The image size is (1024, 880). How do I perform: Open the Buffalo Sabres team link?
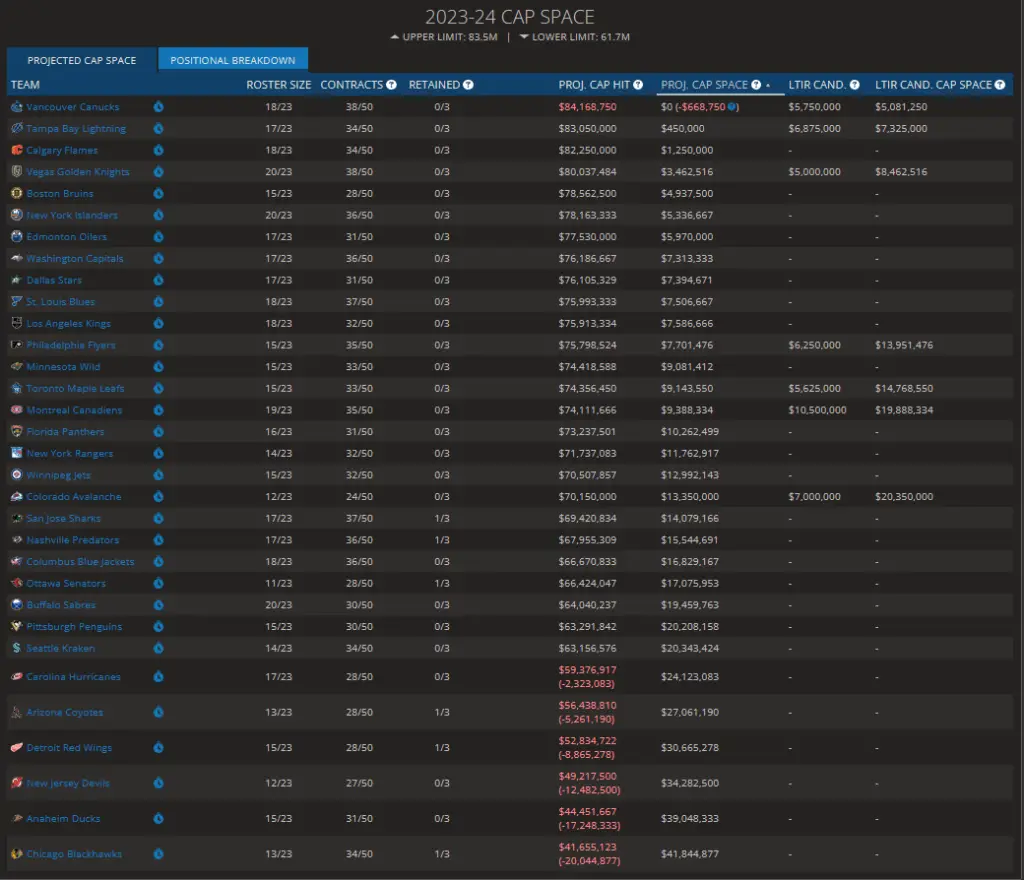tap(61, 605)
